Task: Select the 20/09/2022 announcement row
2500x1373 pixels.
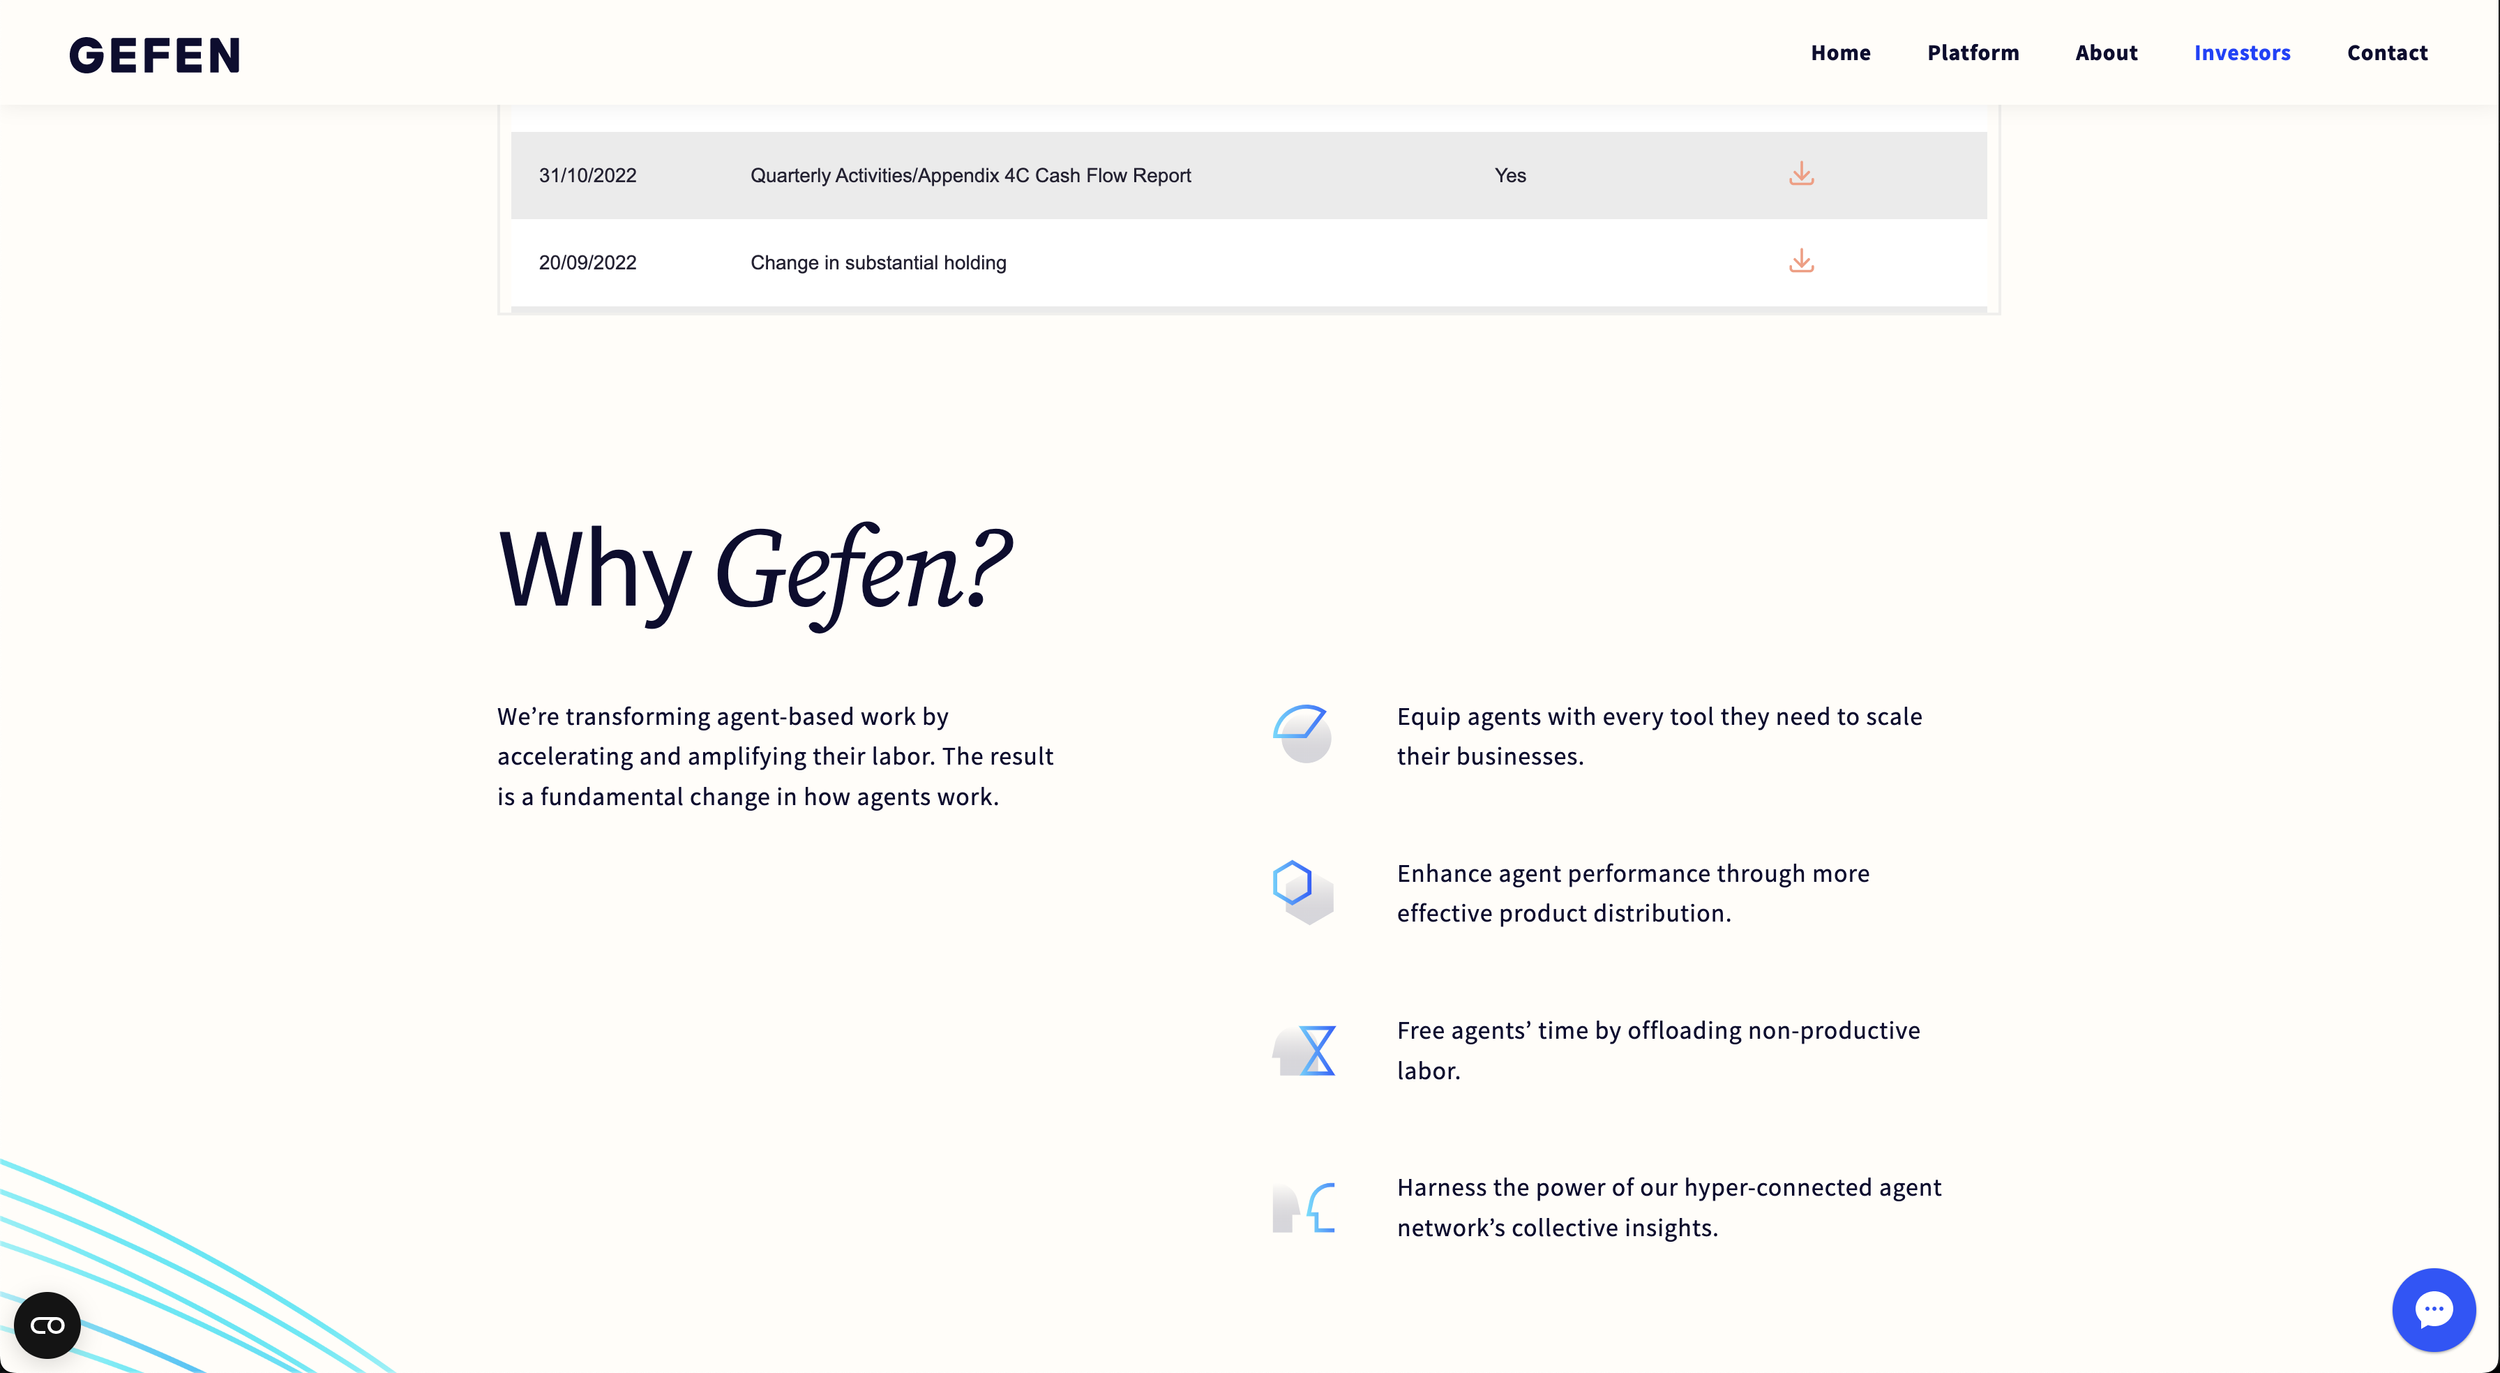Action: (587, 263)
